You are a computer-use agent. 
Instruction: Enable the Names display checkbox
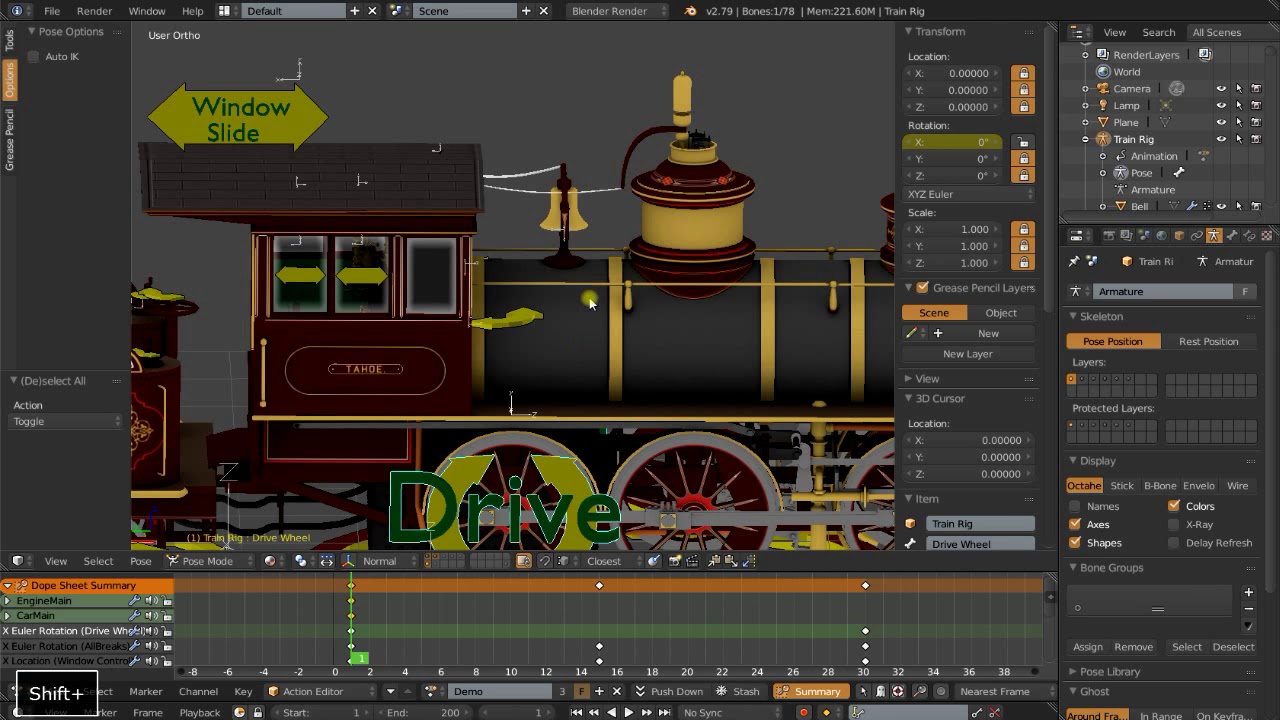(x=1075, y=506)
